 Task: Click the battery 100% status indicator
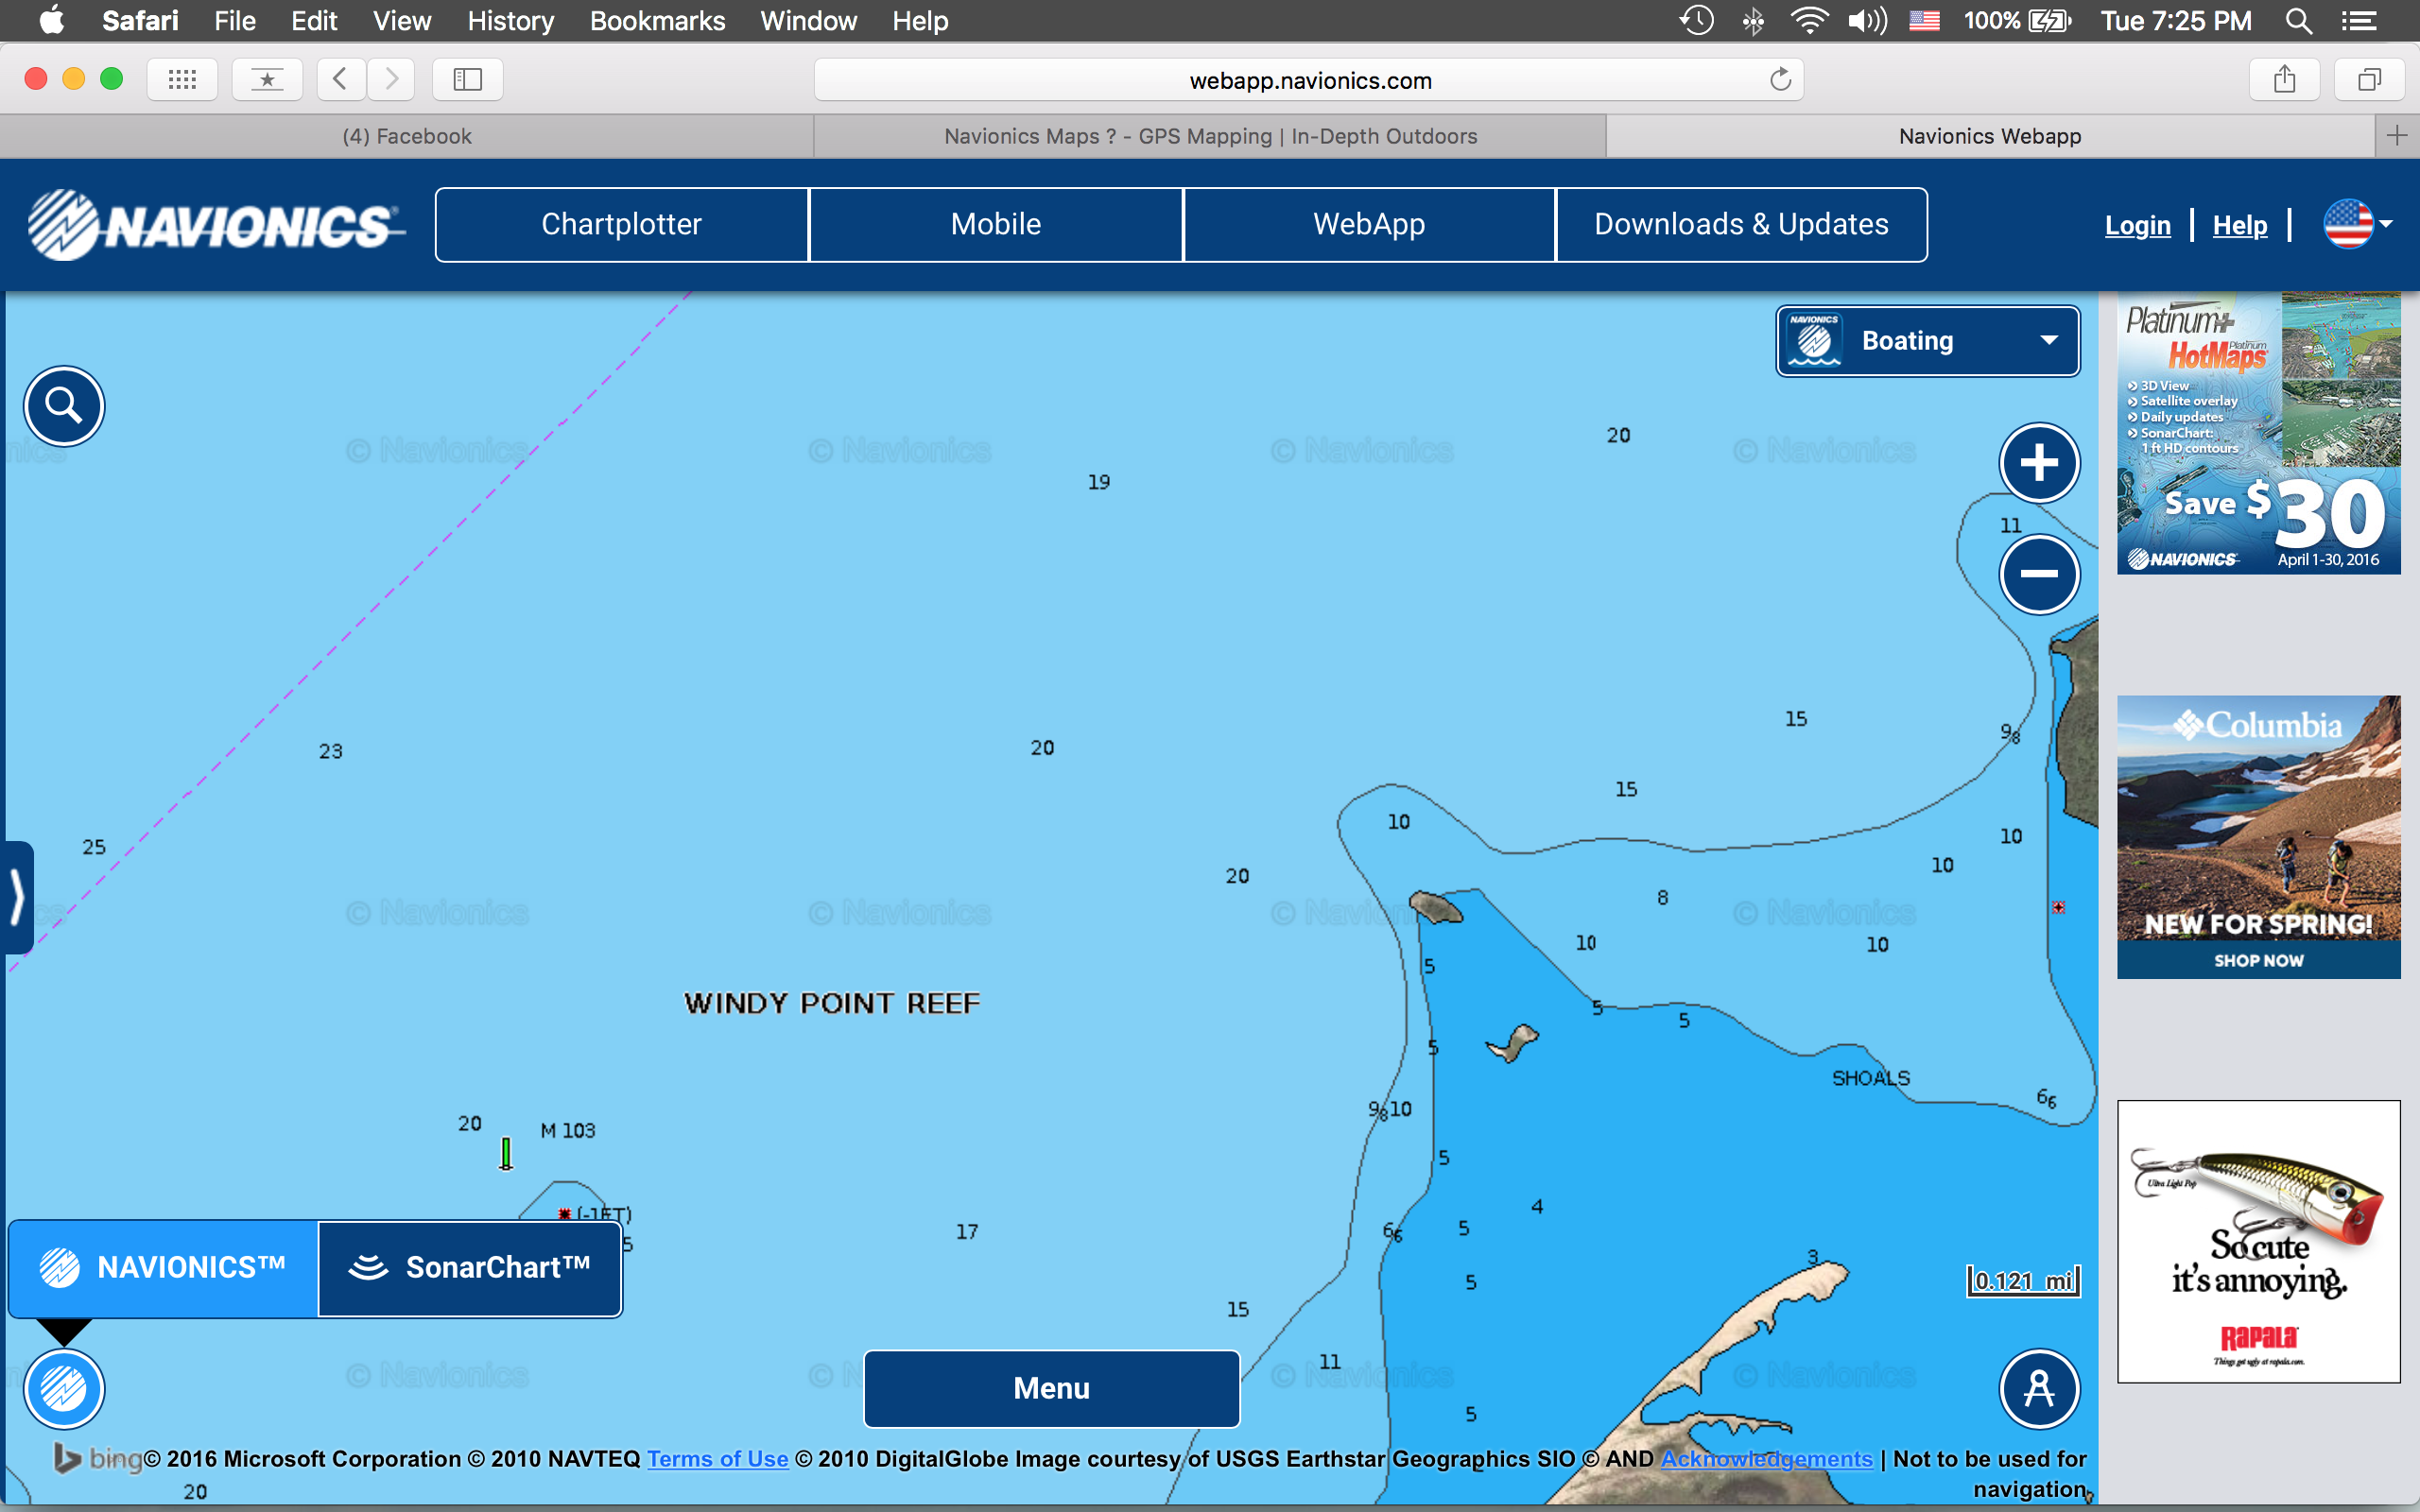[2016, 21]
